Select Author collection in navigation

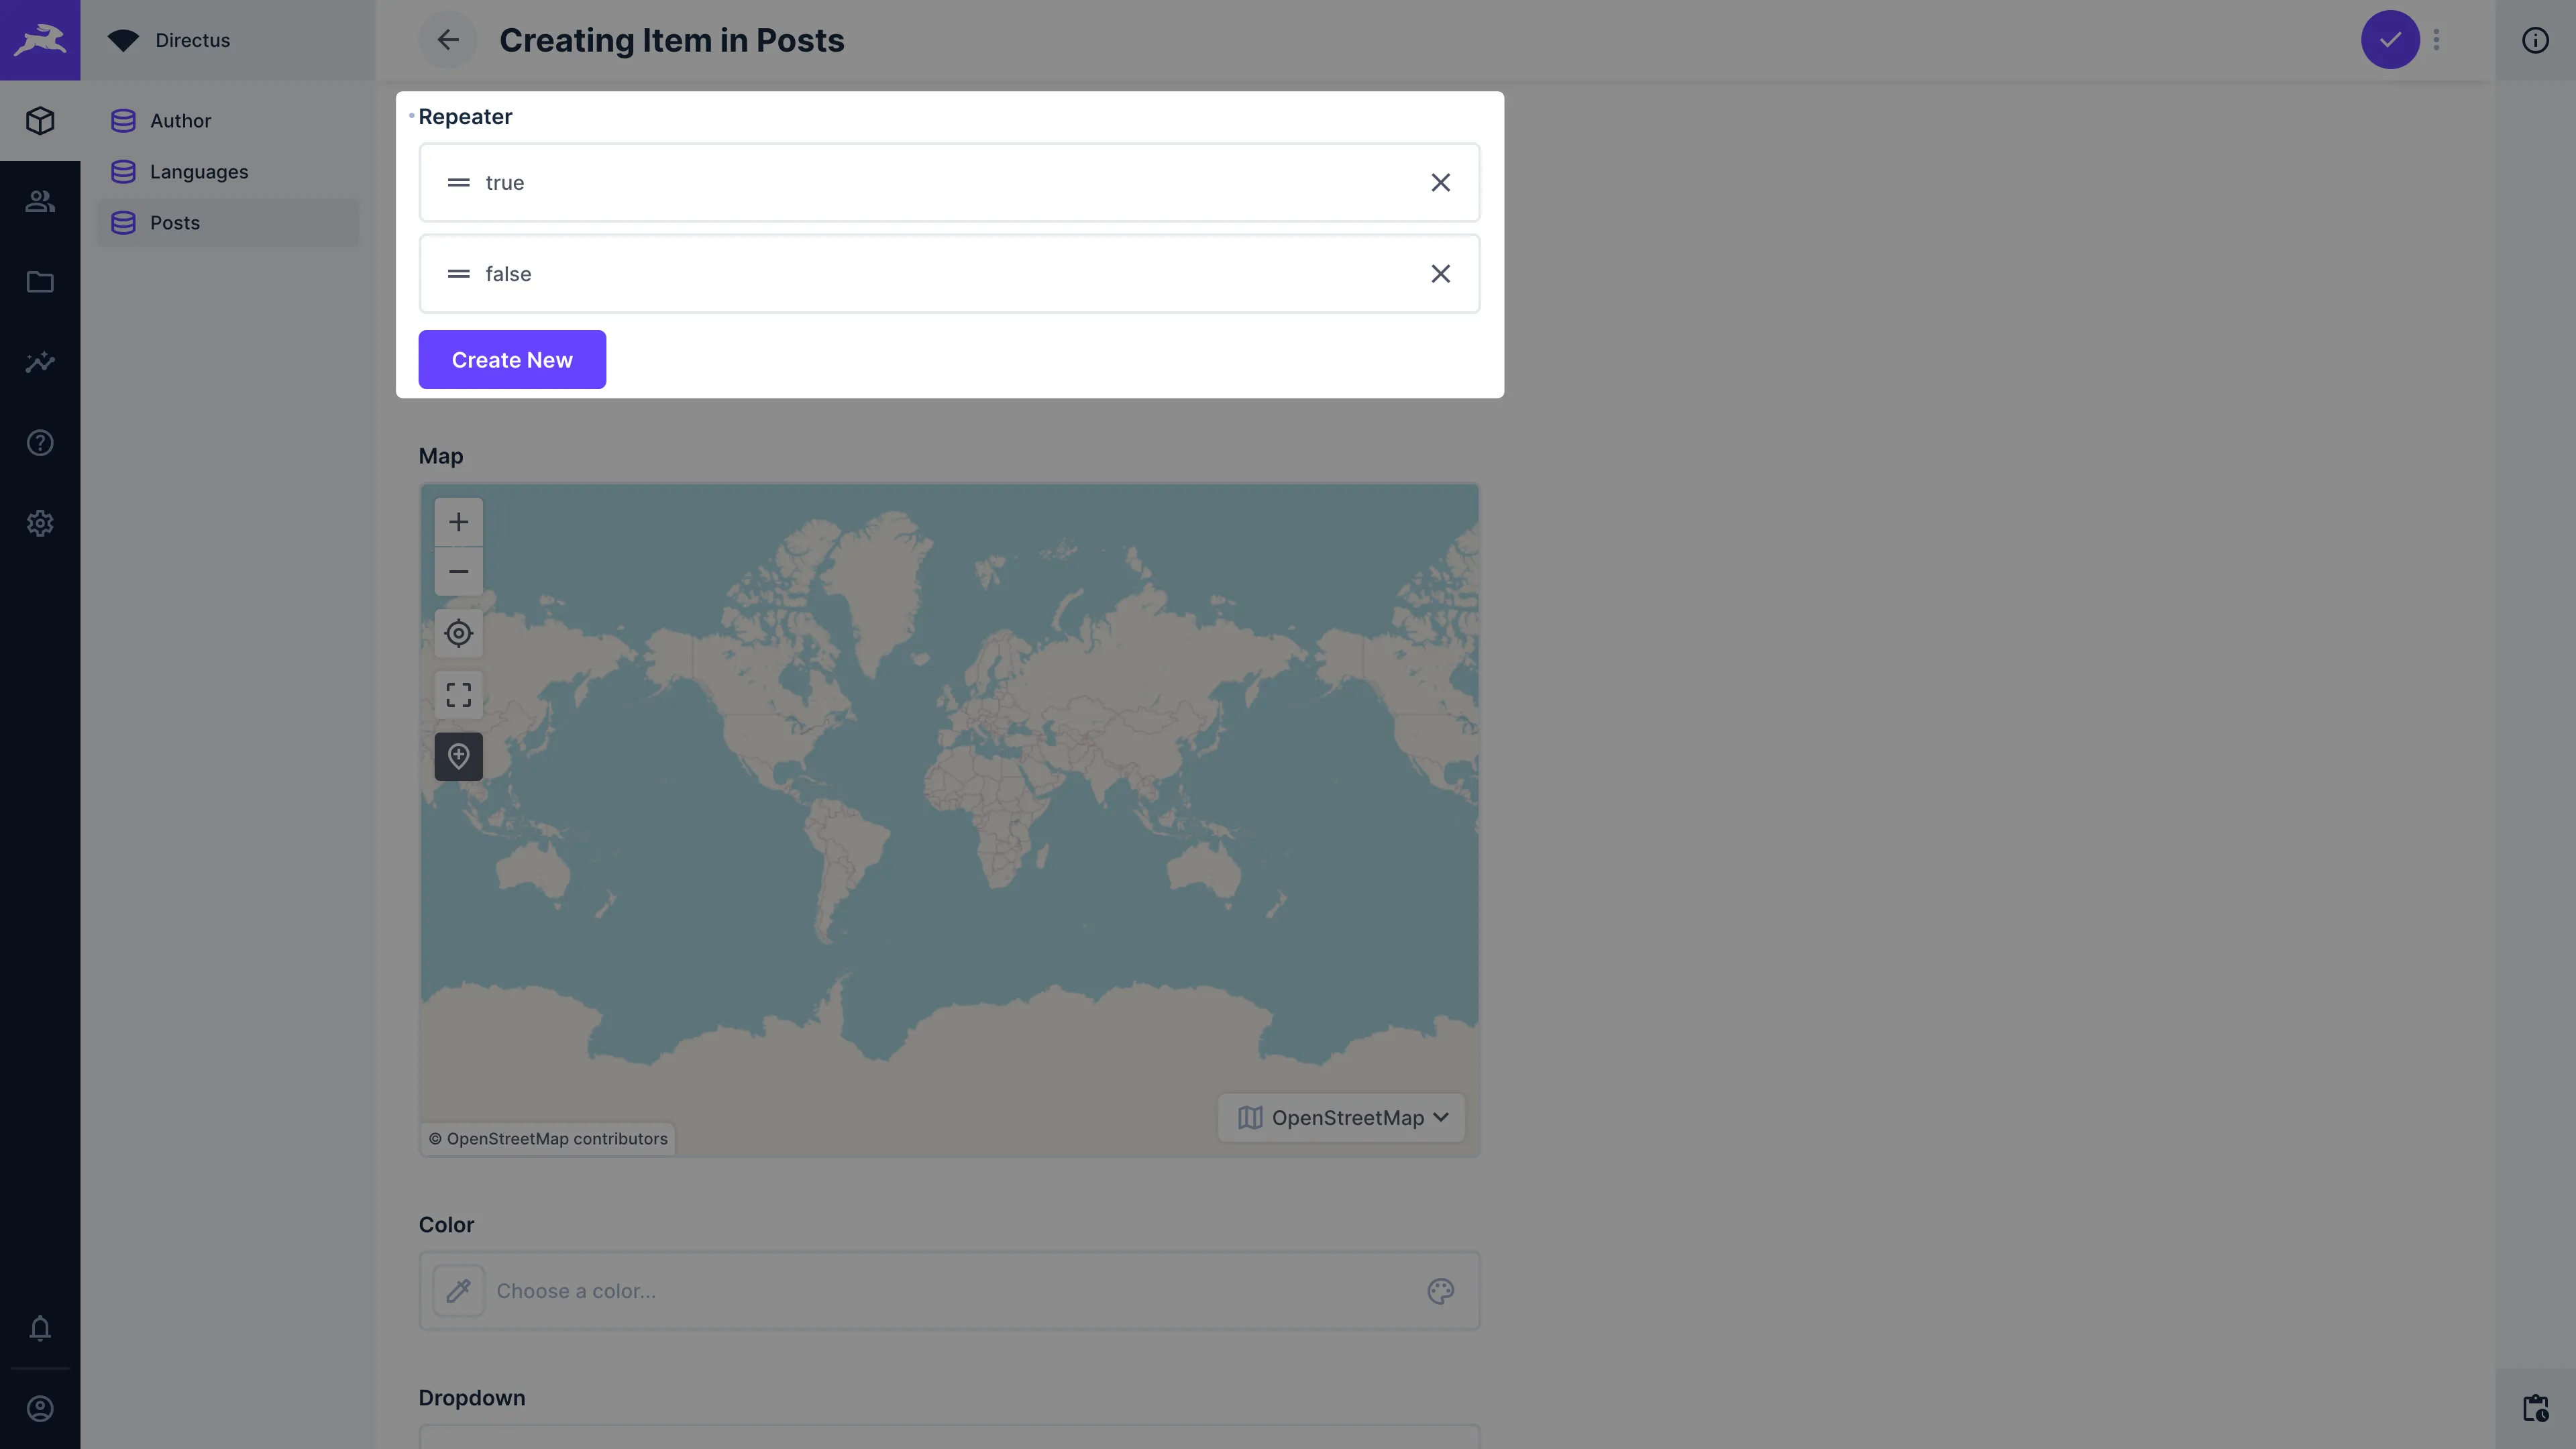[x=180, y=121]
